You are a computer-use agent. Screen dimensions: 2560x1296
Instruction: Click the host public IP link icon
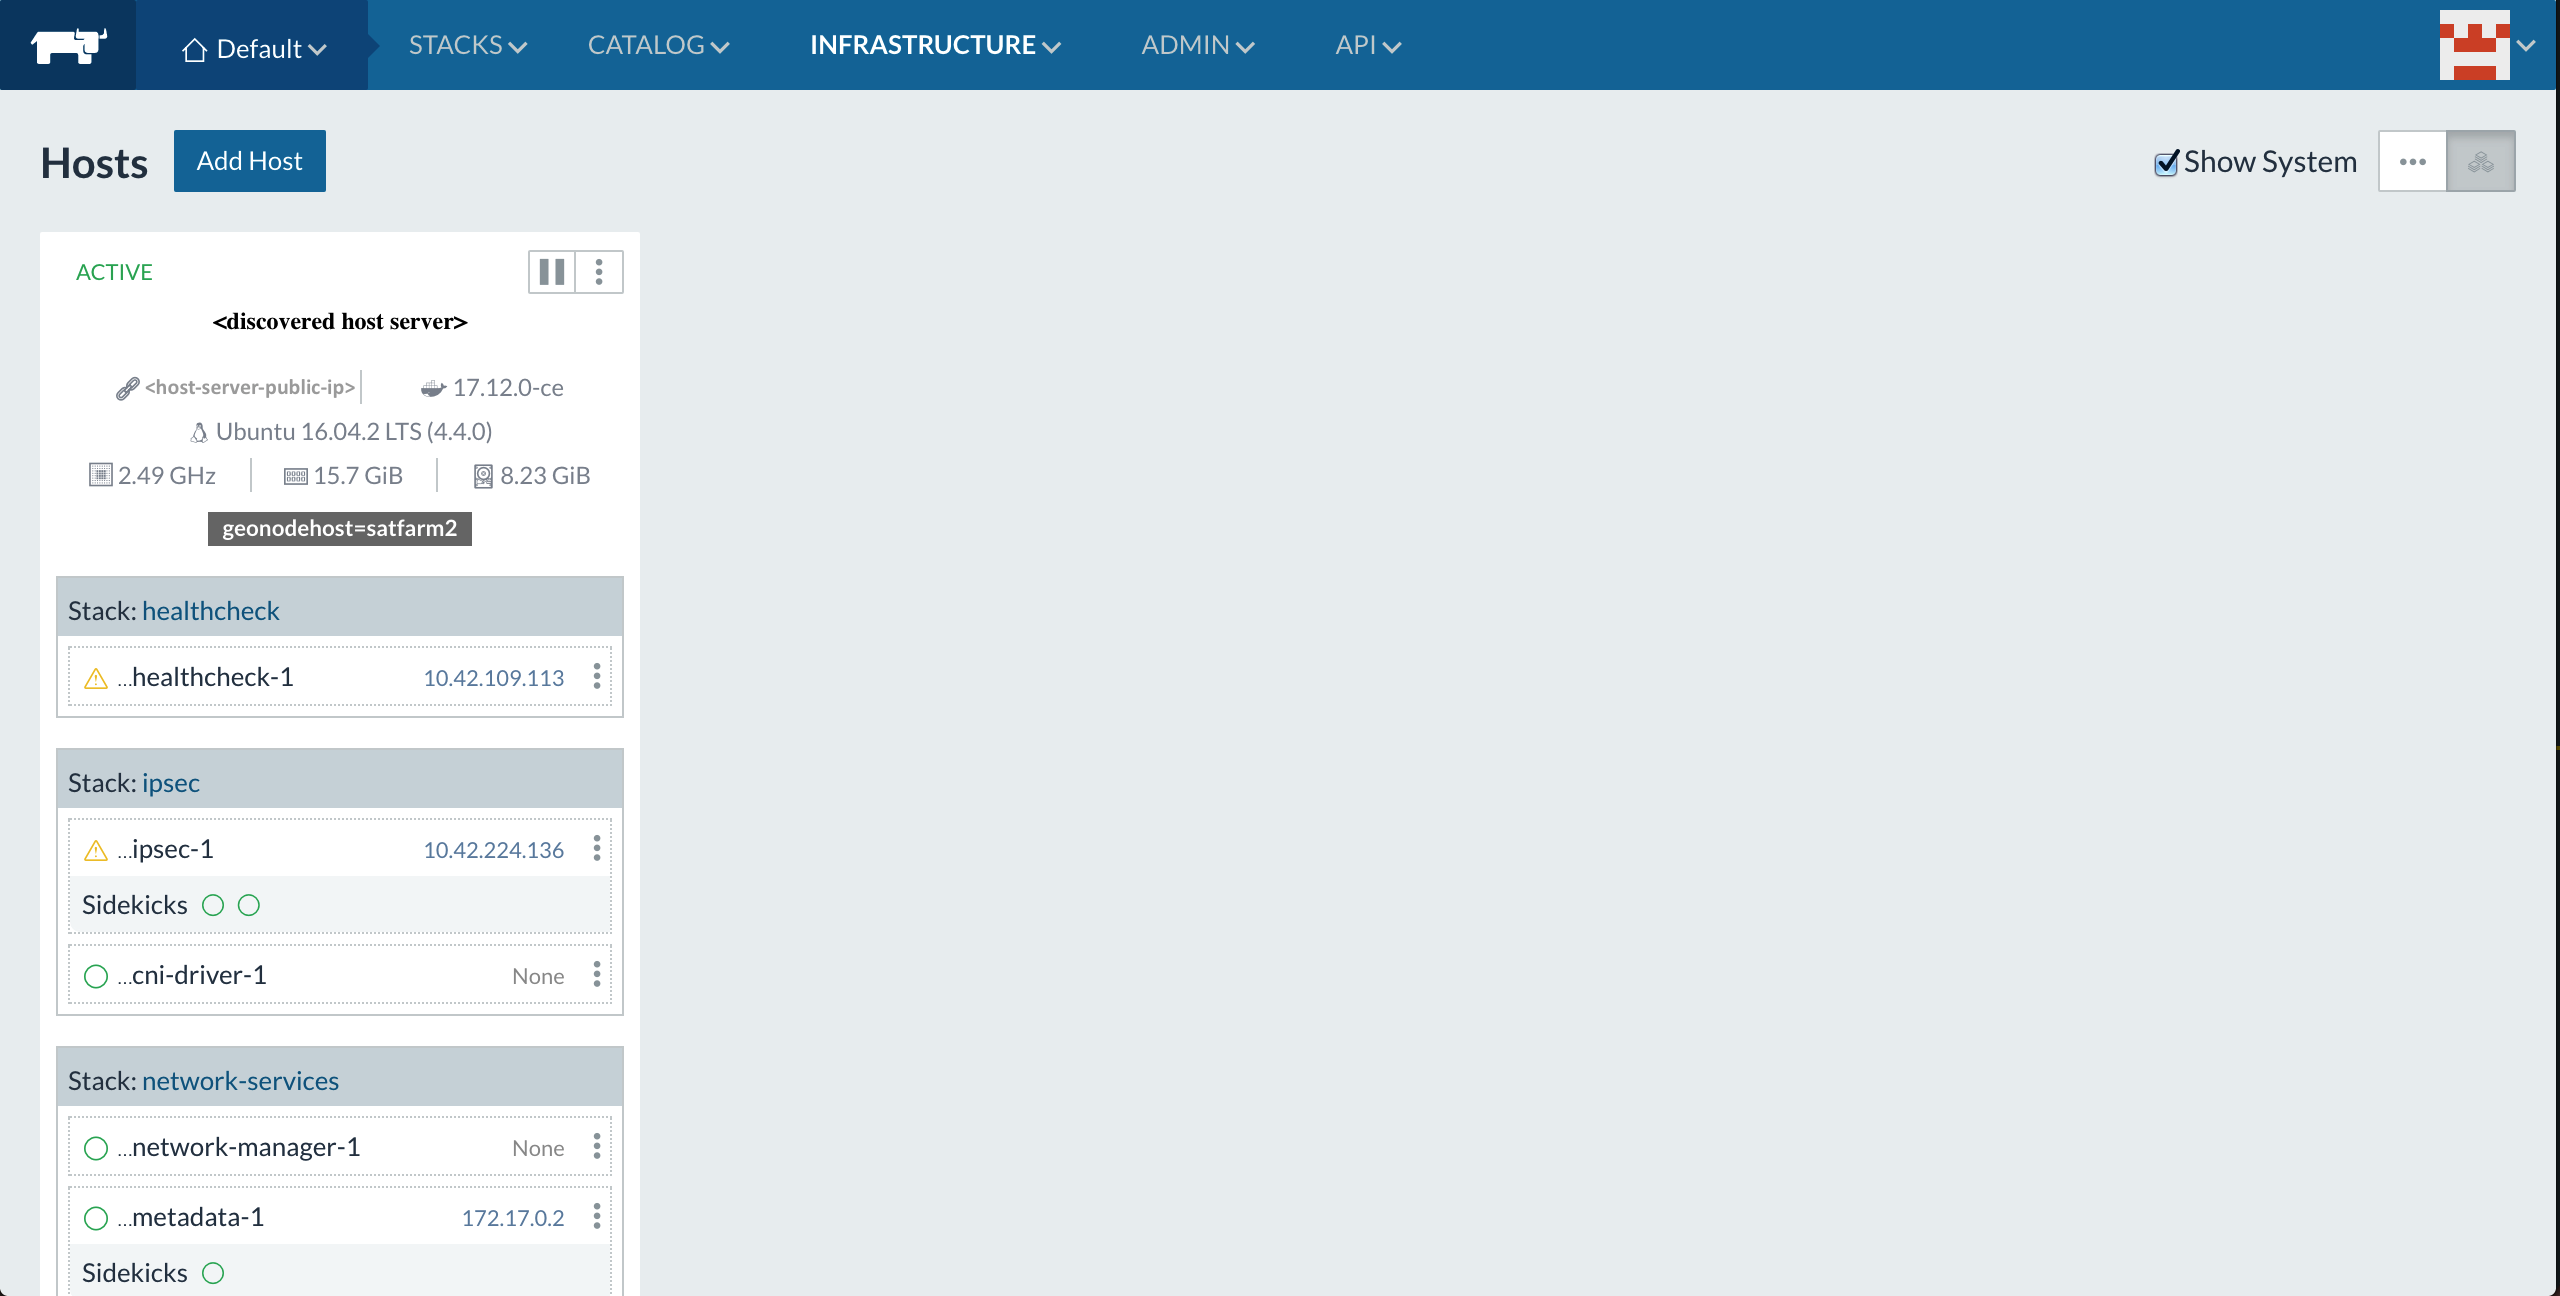coord(127,388)
